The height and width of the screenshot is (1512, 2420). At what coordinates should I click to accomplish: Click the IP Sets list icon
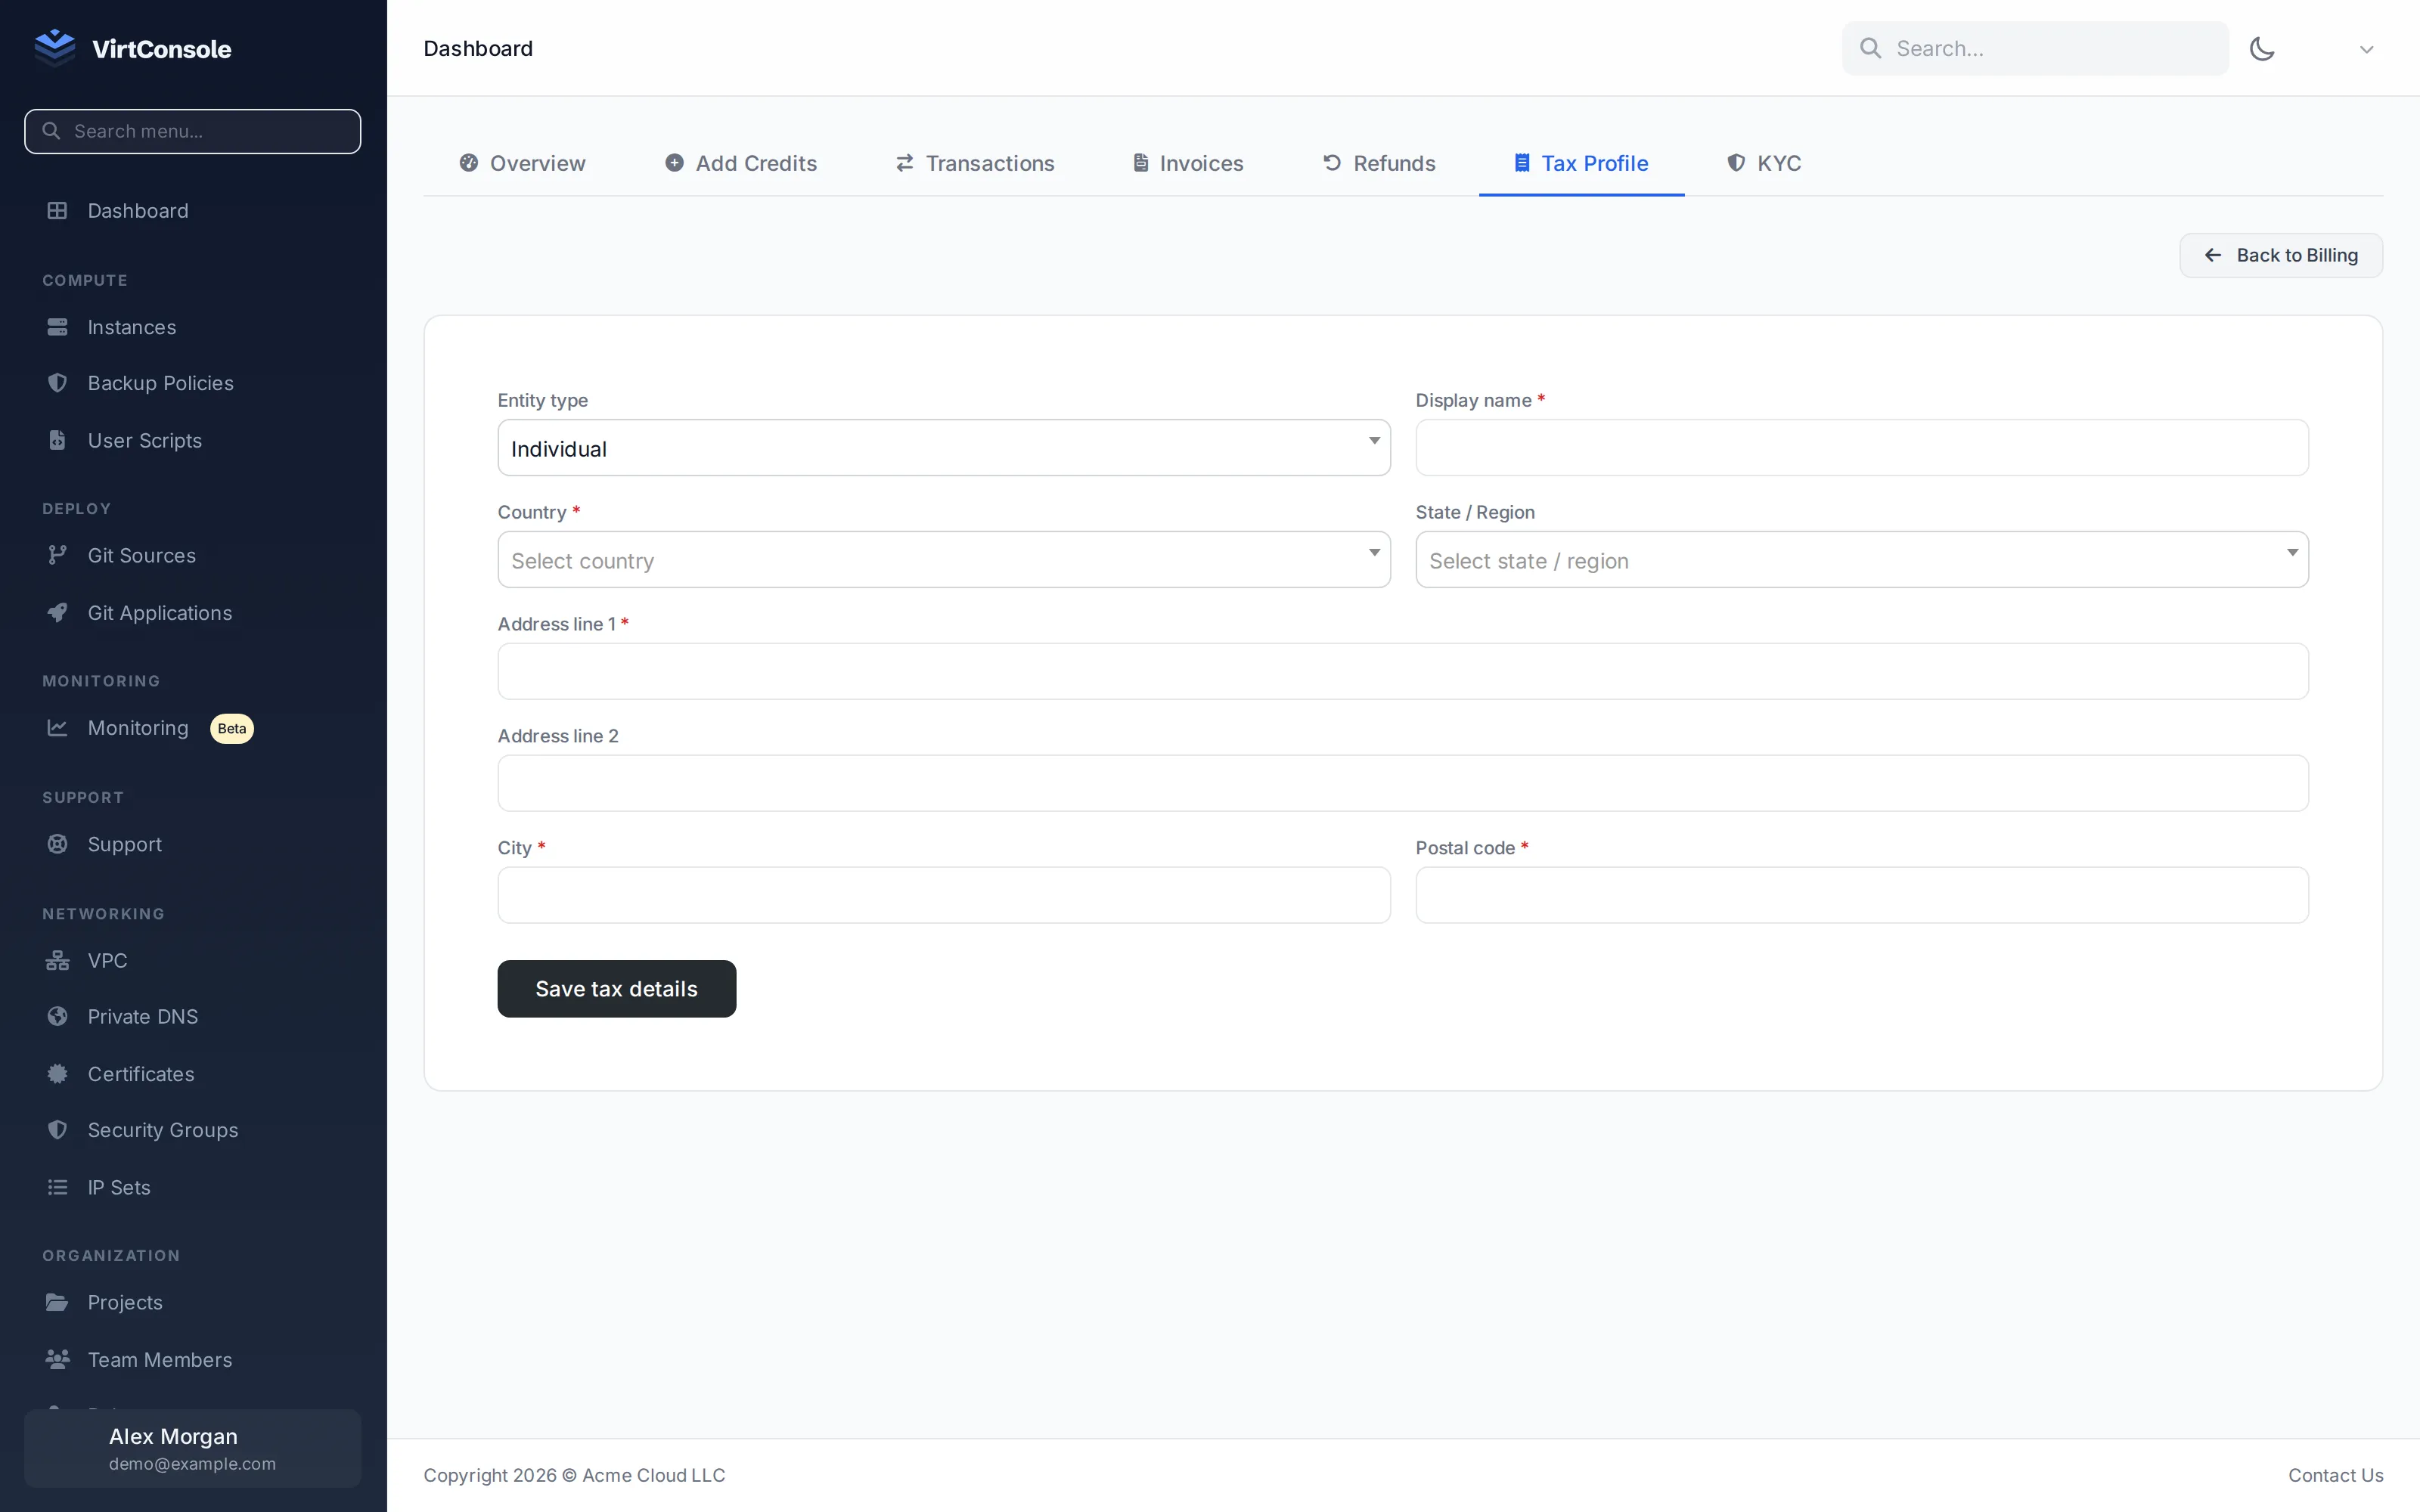[x=57, y=1187]
